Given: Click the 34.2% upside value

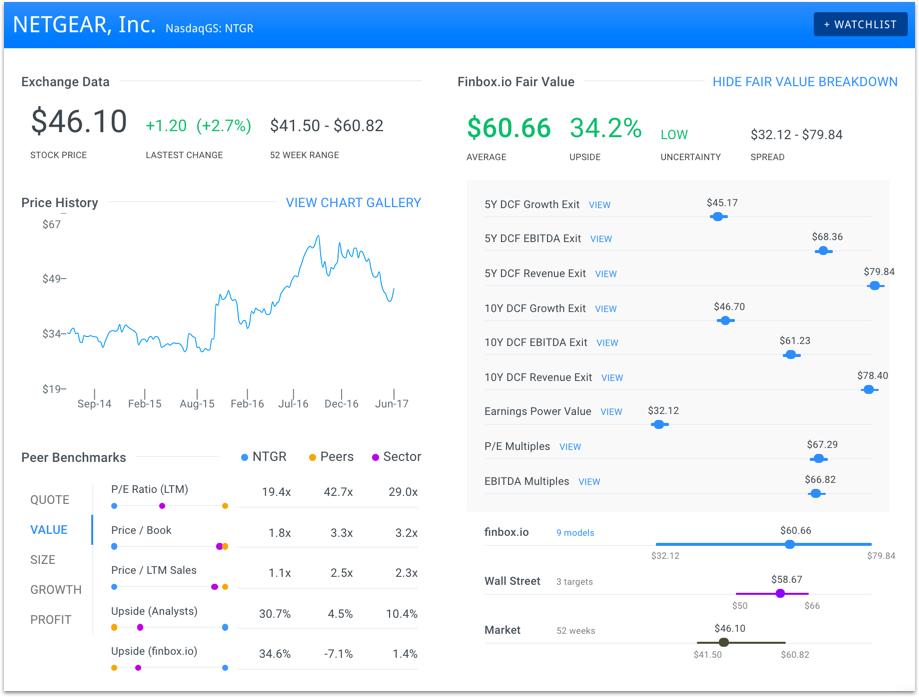Looking at the screenshot, I should coord(605,128).
